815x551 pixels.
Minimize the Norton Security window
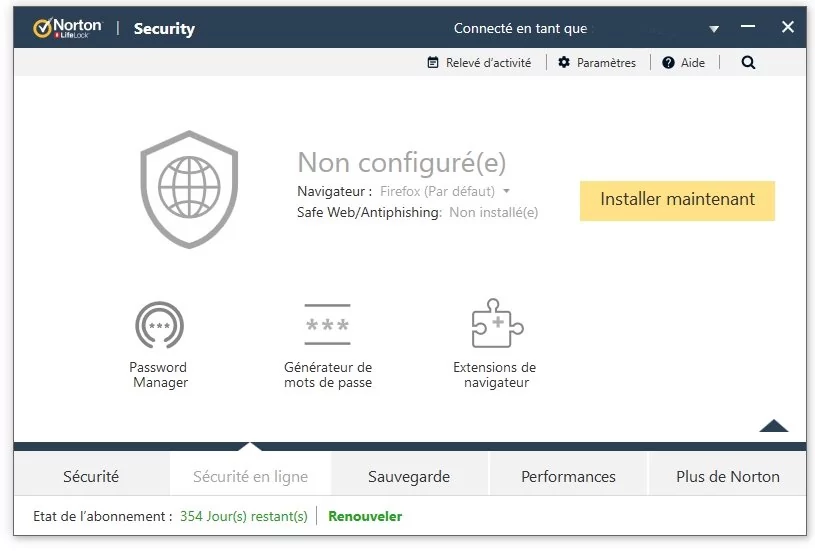click(x=748, y=26)
